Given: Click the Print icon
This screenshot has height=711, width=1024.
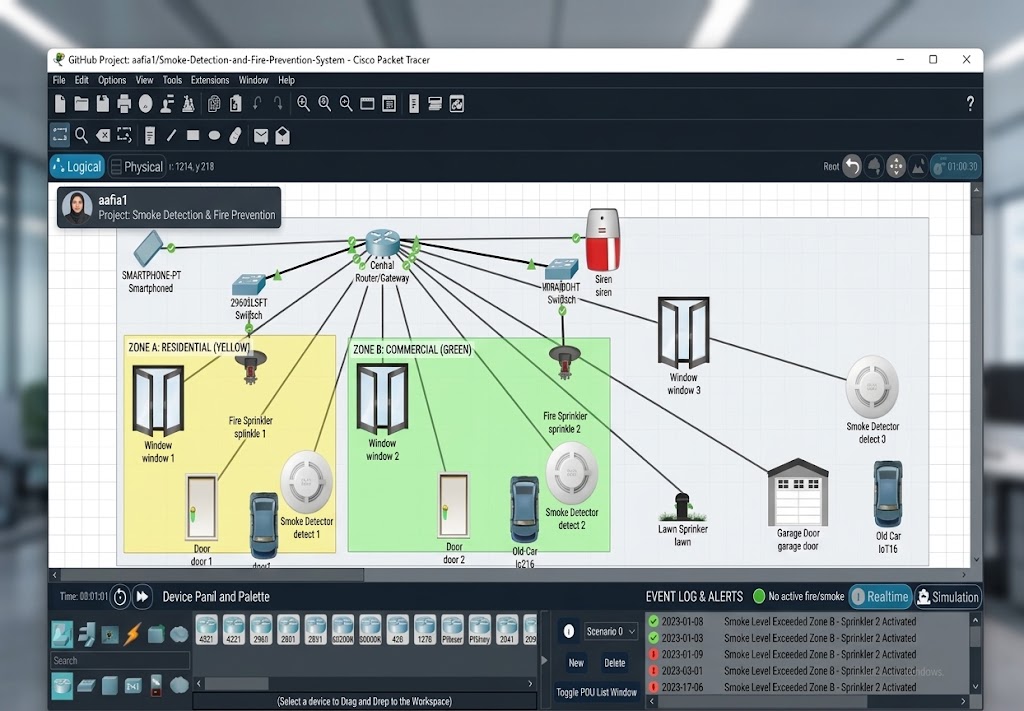Looking at the screenshot, I should (x=124, y=104).
